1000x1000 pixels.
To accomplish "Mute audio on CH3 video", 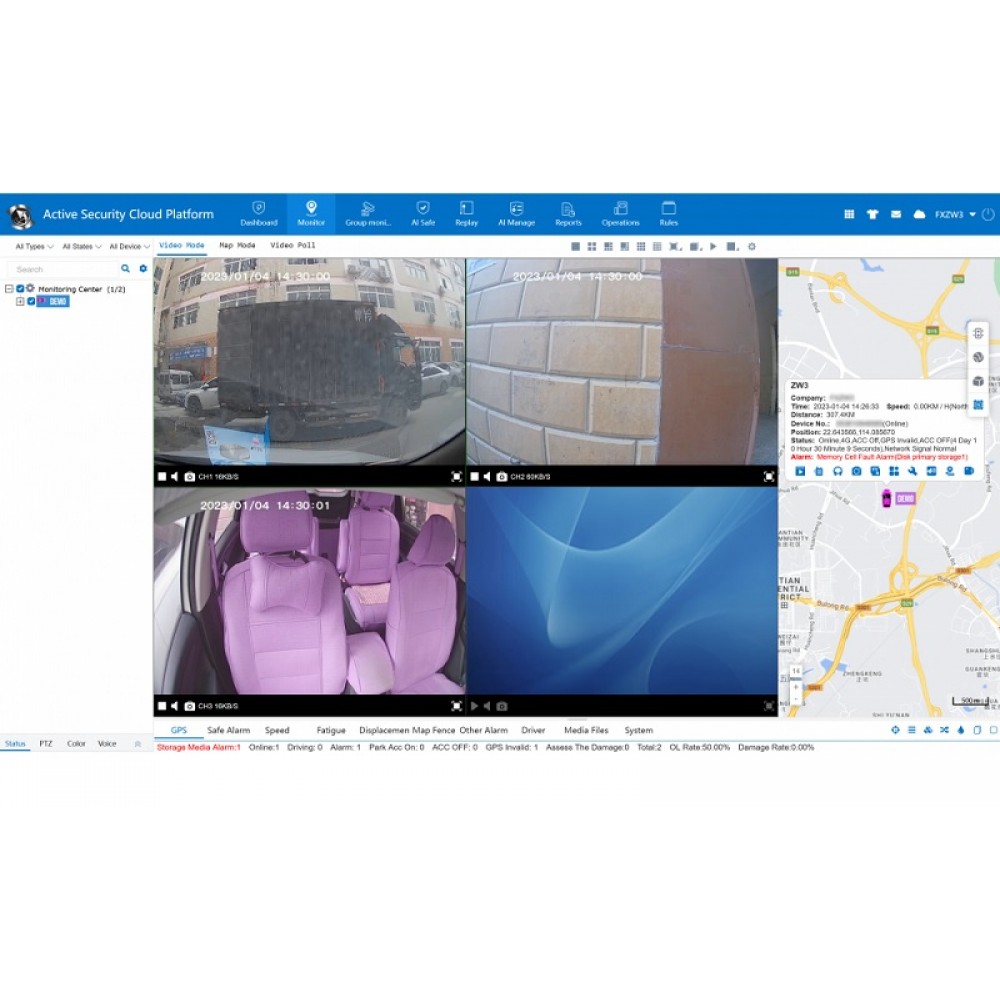I will coord(174,705).
